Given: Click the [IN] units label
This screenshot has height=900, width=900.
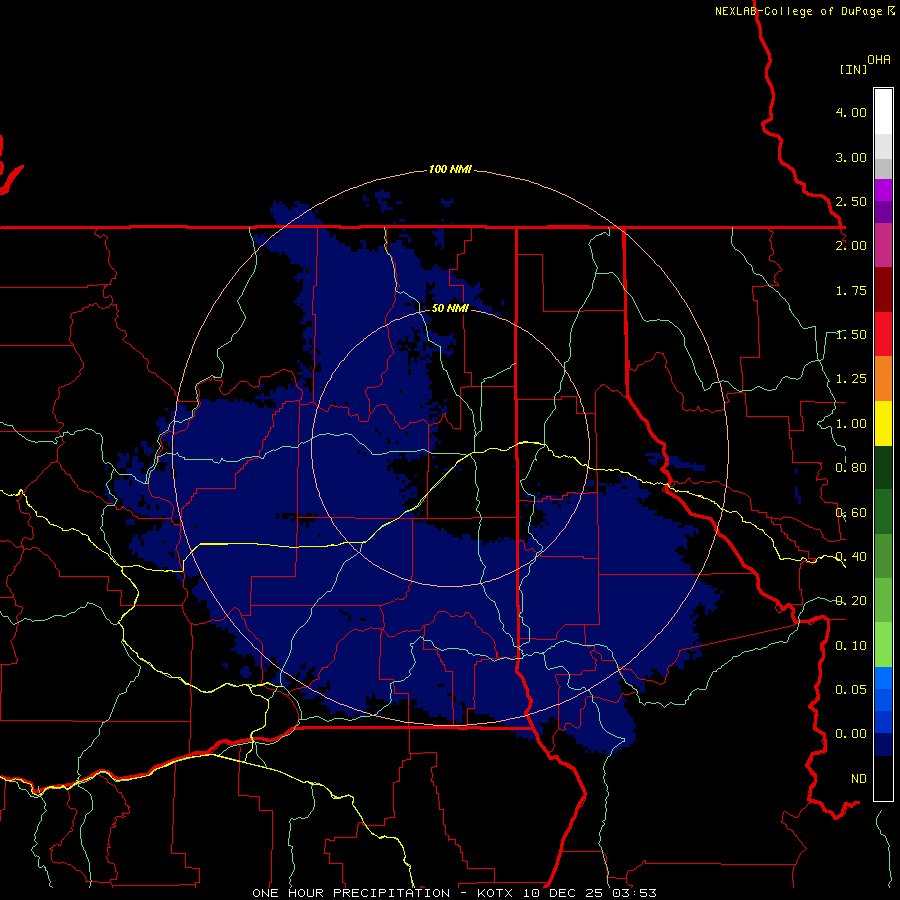Looking at the screenshot, I should (x=854, y=69).
